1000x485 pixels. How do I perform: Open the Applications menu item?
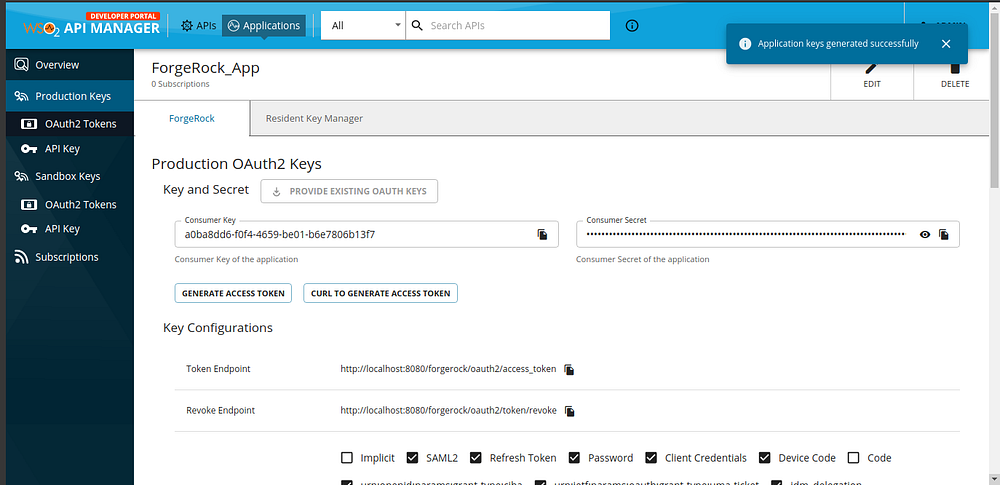point(264,26)
